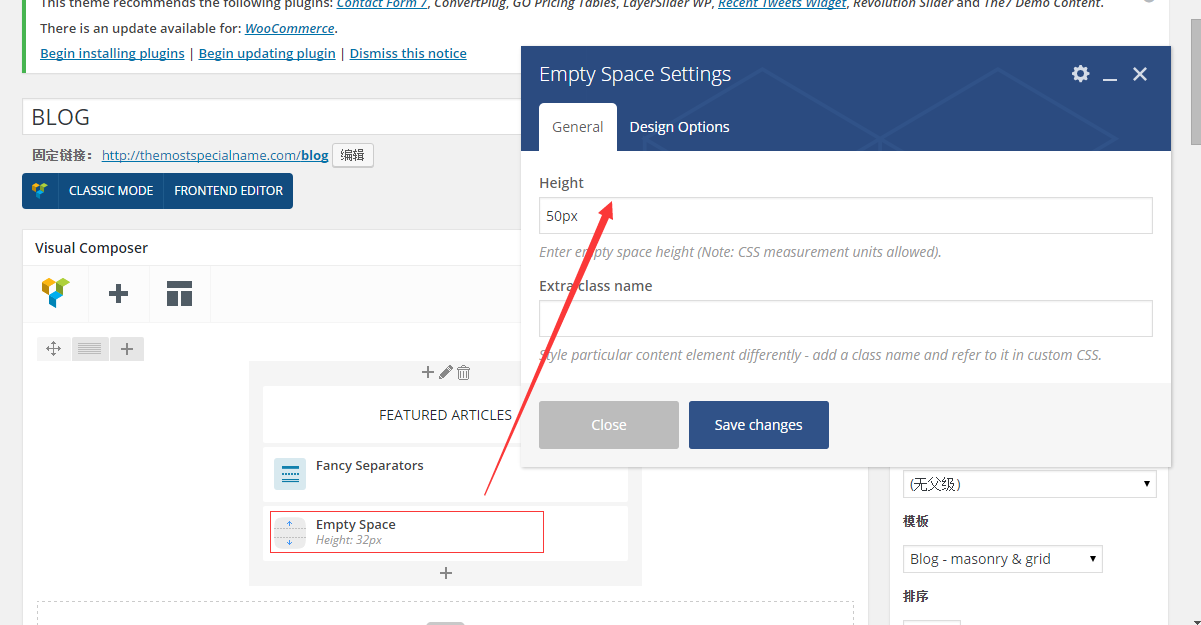Open Empty Space Settings gear options
Viewport: 1201px width, 625px height.
coord(1080,74)
